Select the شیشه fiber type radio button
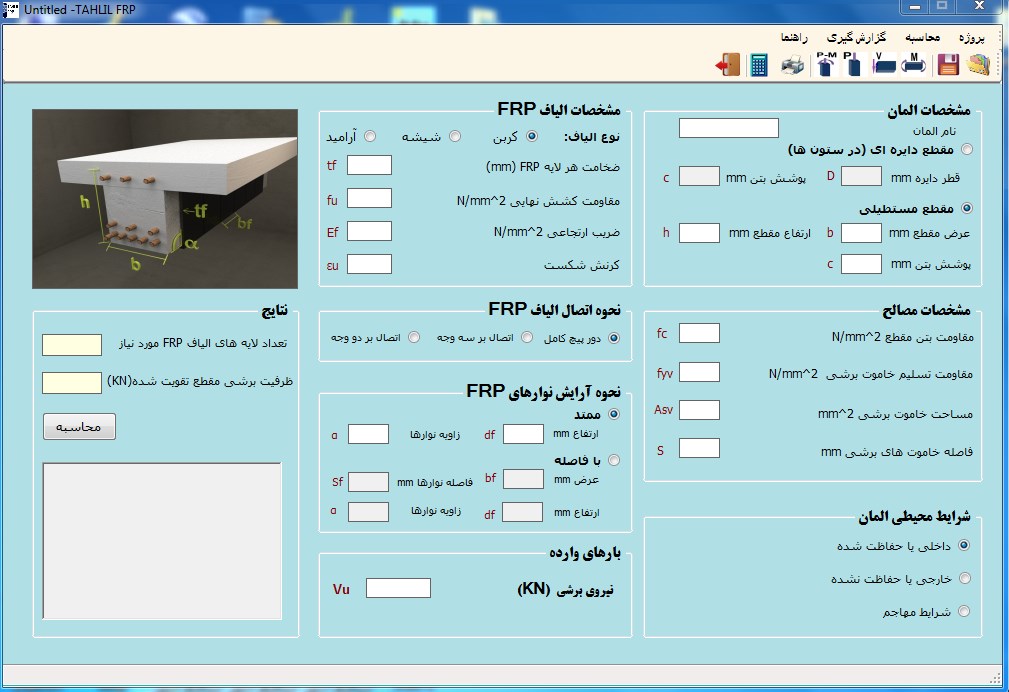Image resolution: width=1009 pixels, height=692 pixels. point(454,136)
